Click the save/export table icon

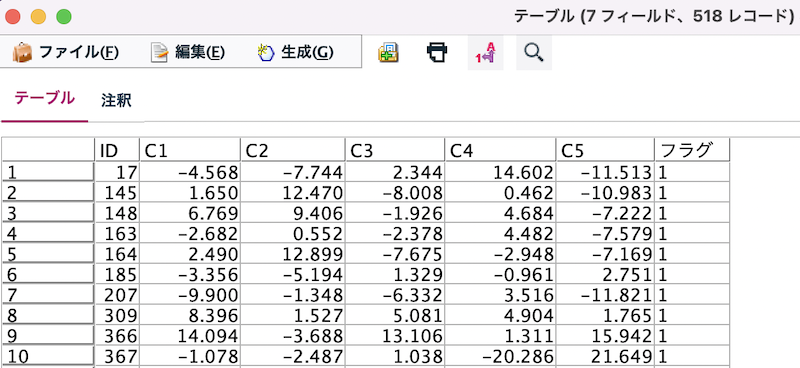[x=388, y=52]
